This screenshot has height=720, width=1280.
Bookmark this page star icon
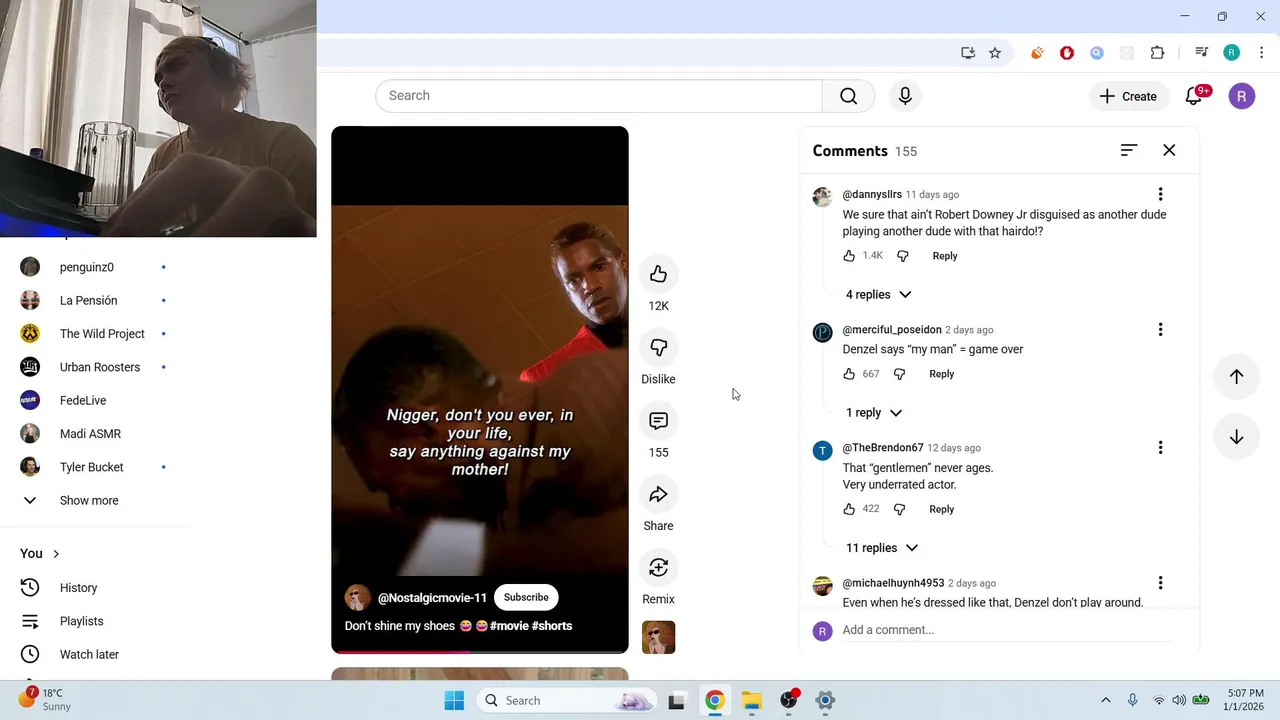coord(995,53)
